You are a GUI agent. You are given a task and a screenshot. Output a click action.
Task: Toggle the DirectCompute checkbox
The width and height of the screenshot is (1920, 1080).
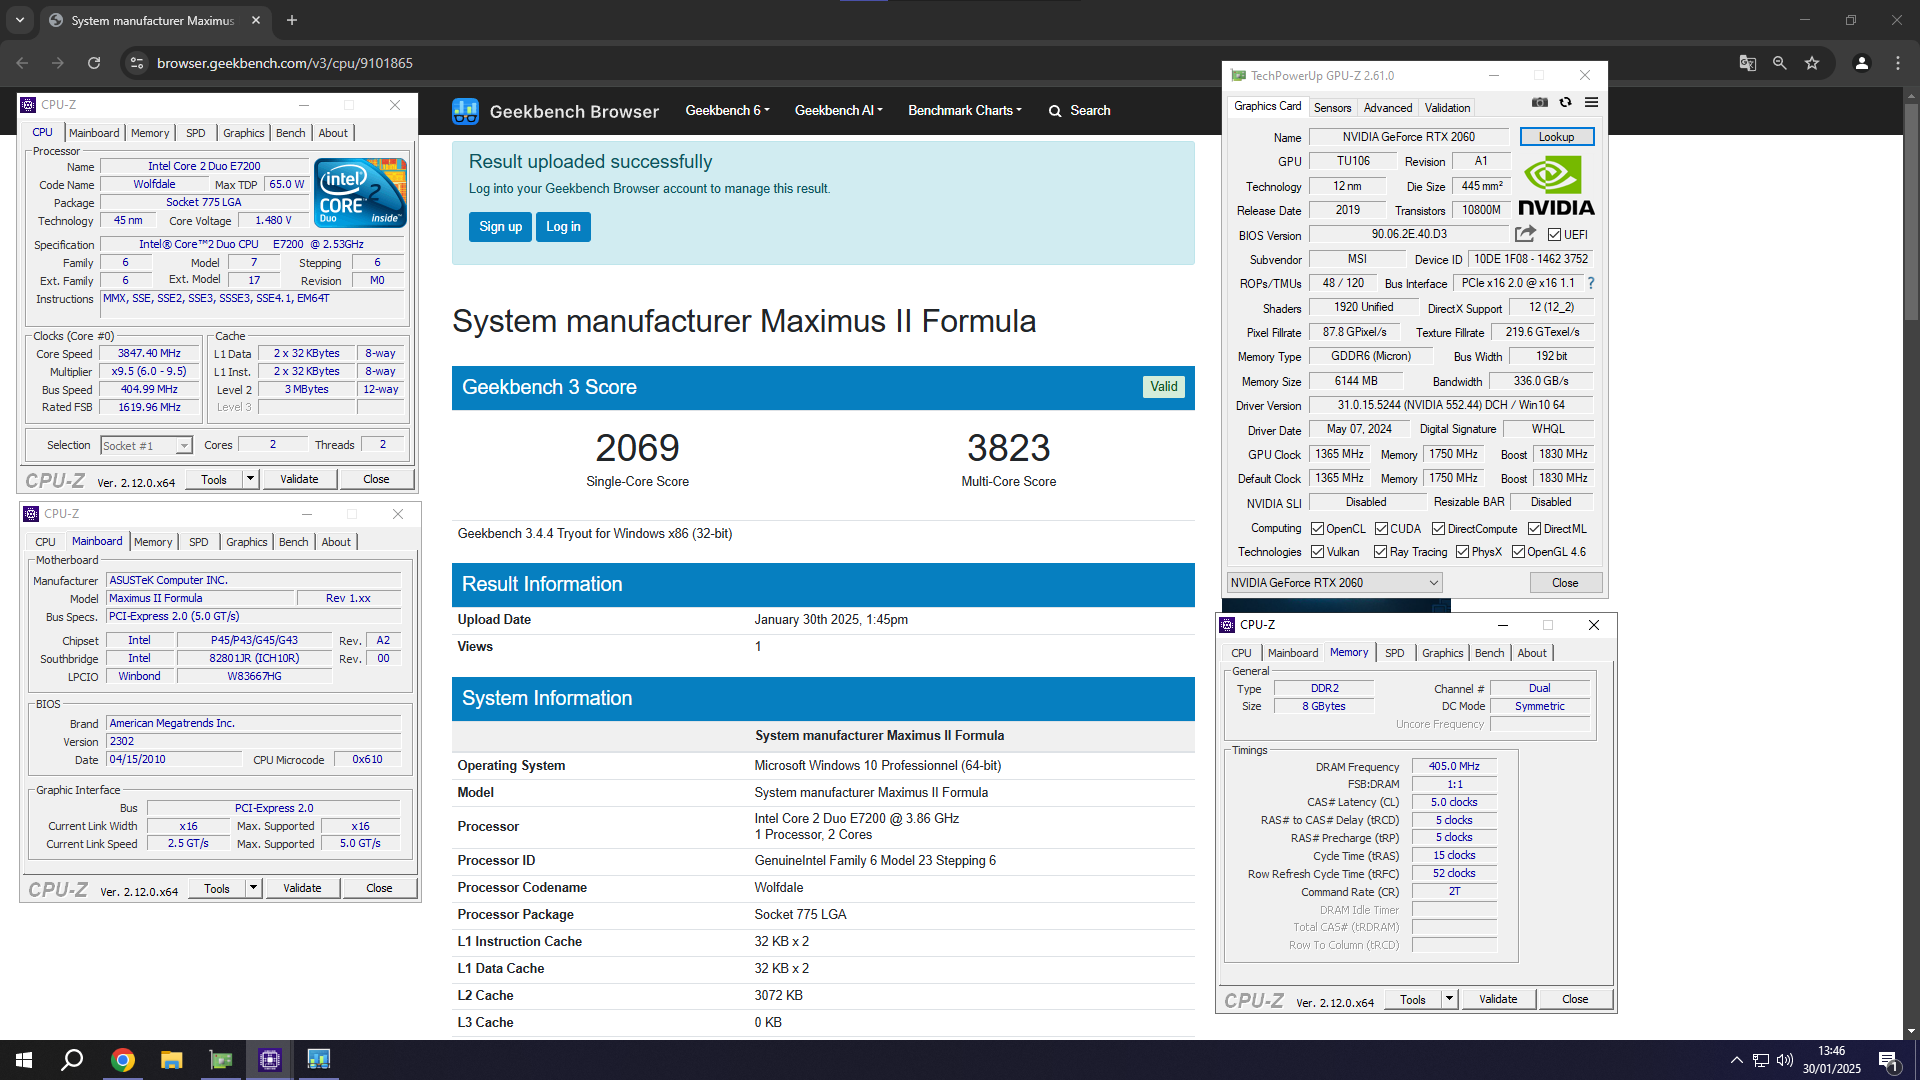(x=1438, y=529)
